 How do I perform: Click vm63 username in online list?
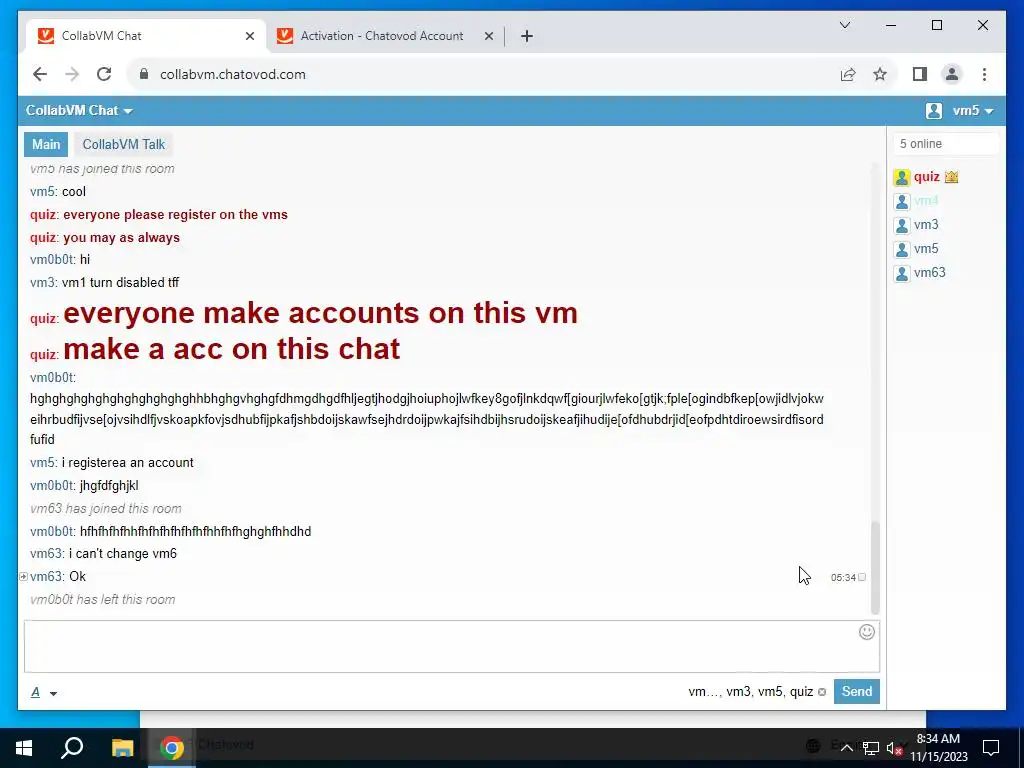point(929,273)
